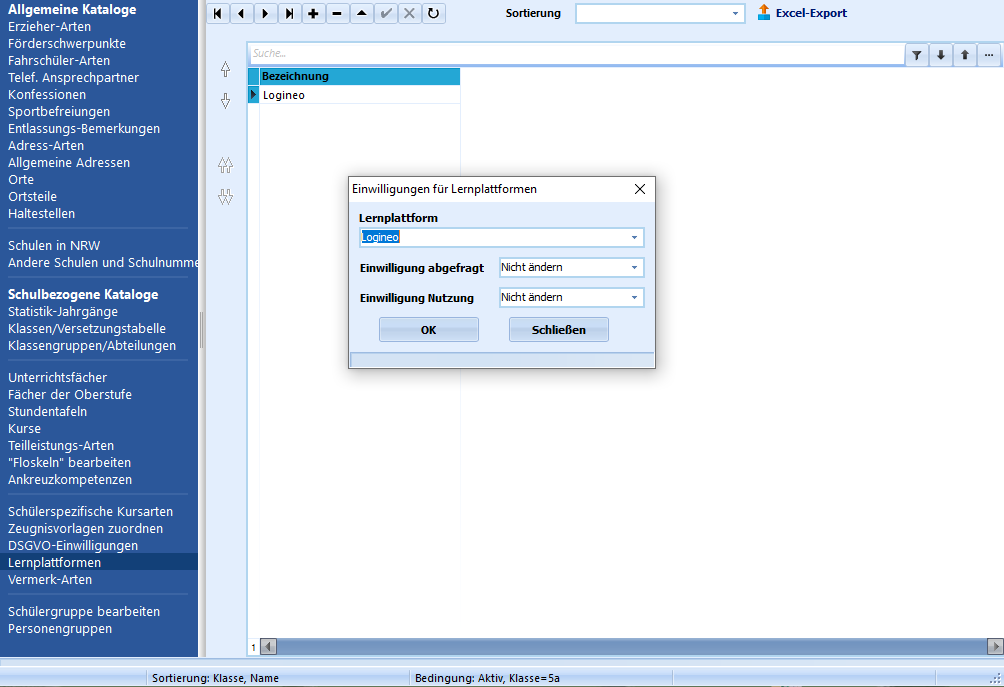The height and width of the screenshot is (687, 1004).
Task: Open the three-dots search options
Action: (x=989, y=55)
